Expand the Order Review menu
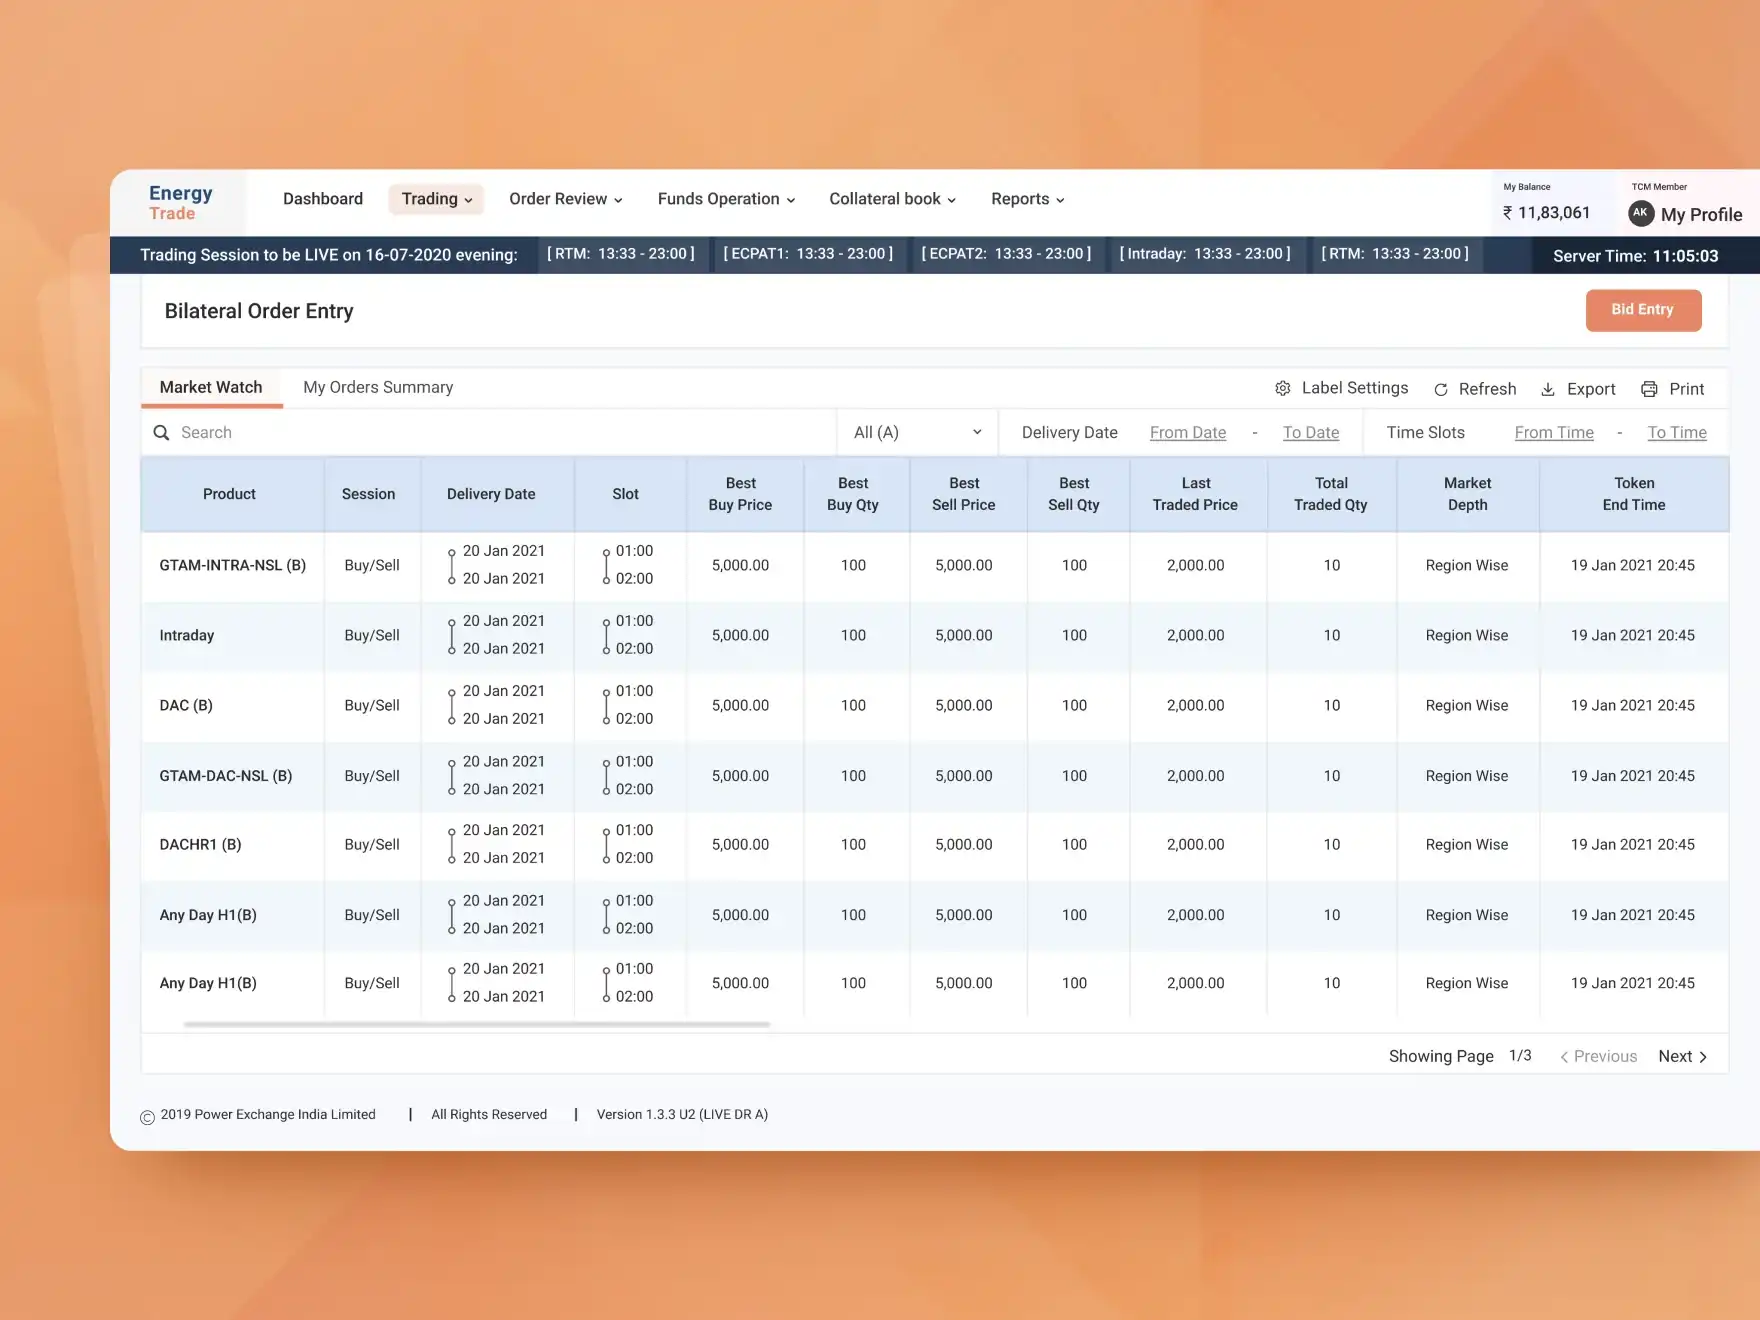The image size is (1760, 1320). (566, 199)
